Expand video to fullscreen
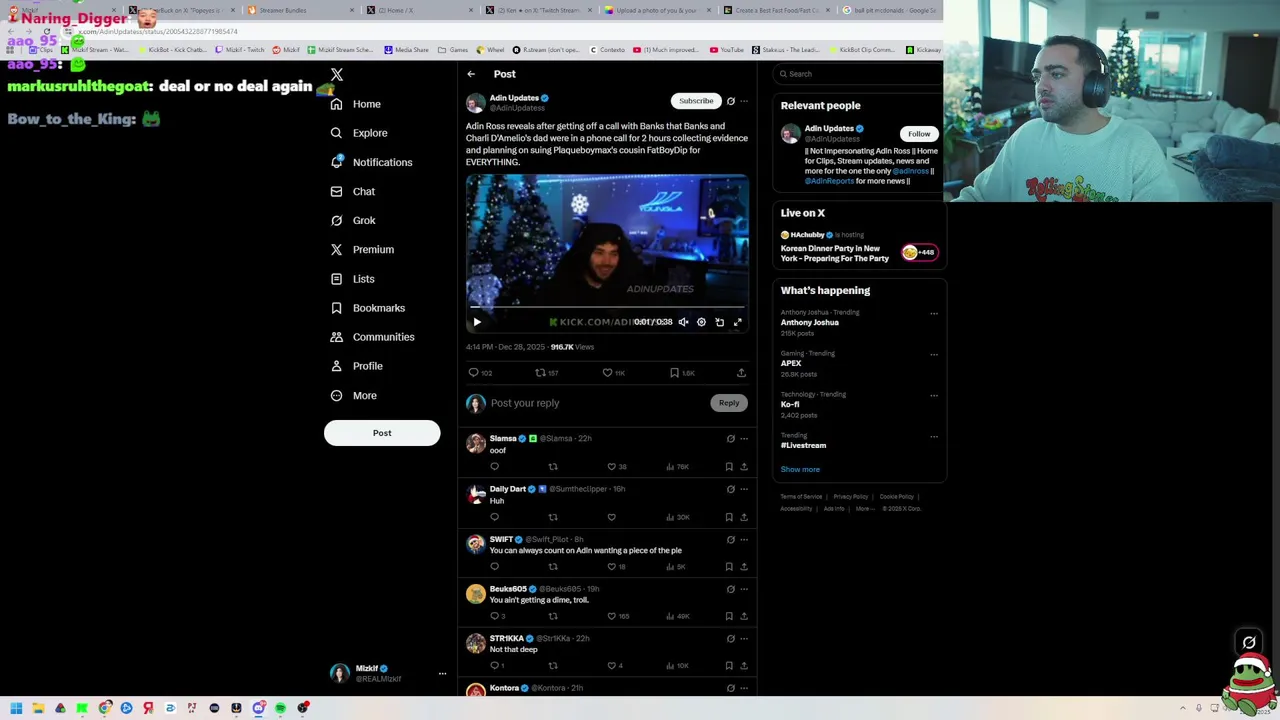The width and height of the screenshot is (1280, 720). point(738,322)
